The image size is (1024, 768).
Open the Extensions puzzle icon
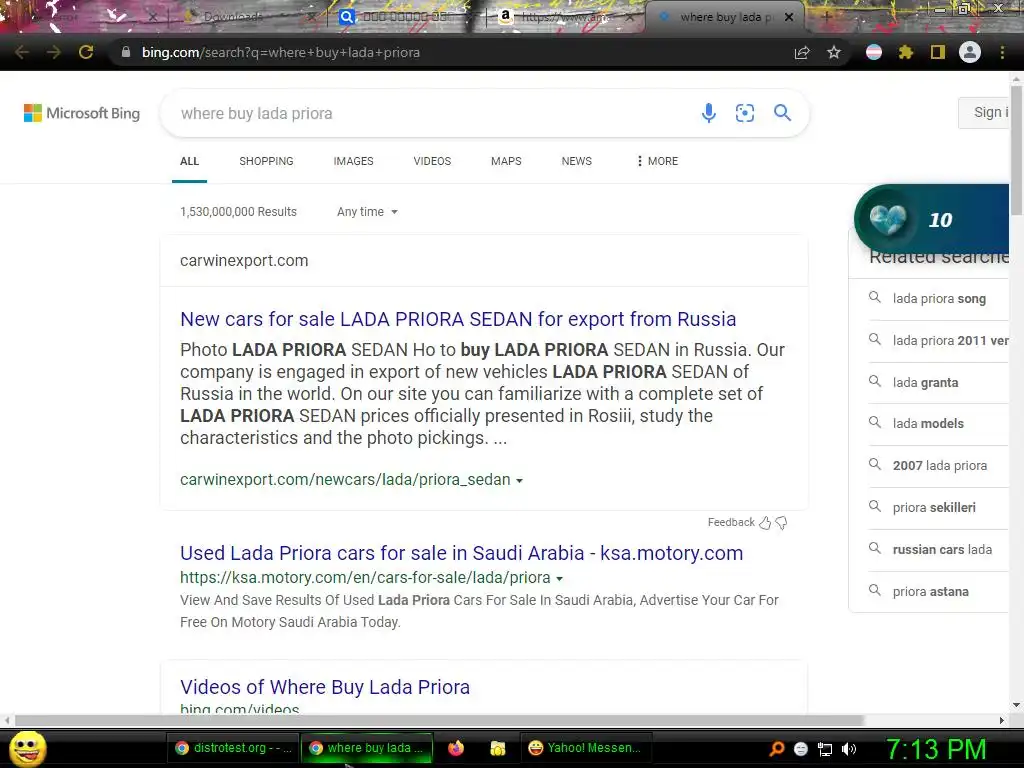pos(906,52)
